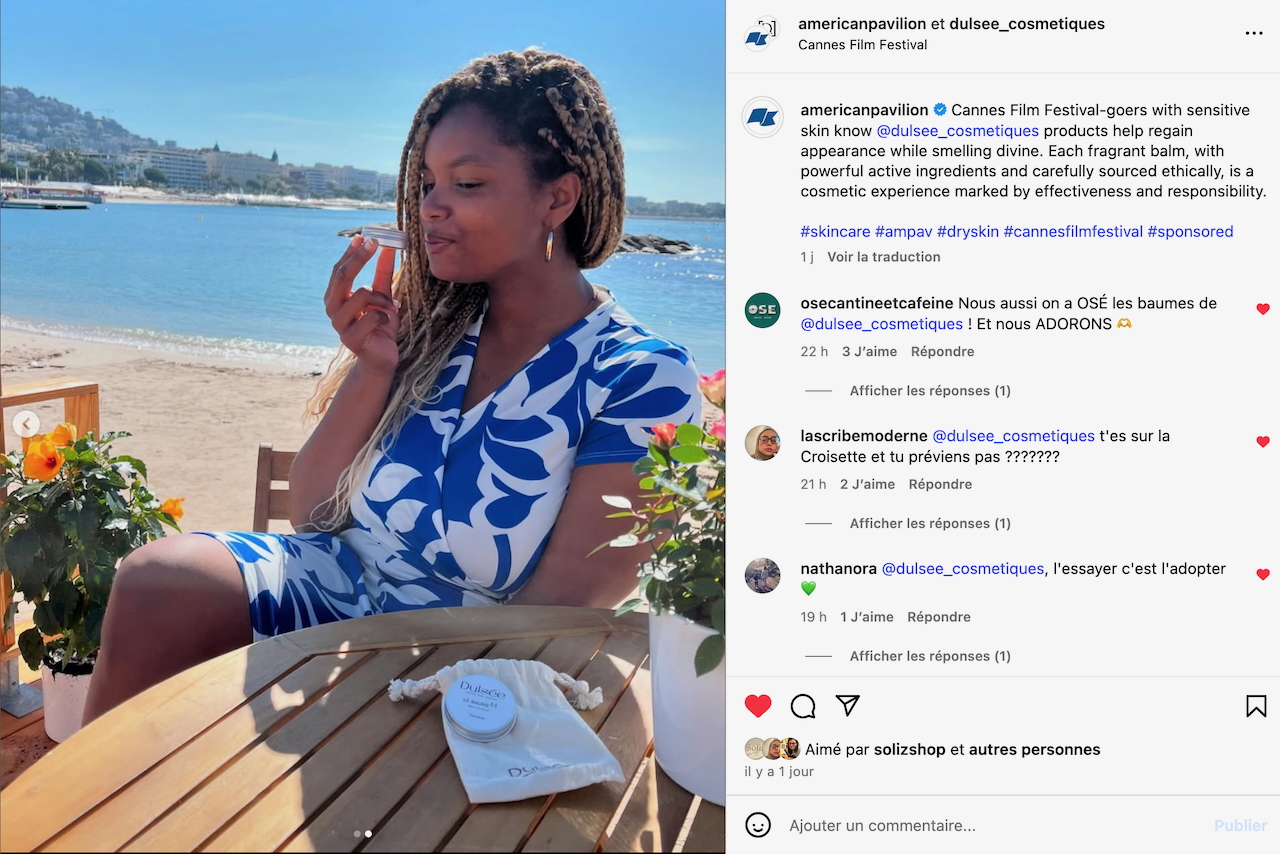Expand replies under osecantineetcafeine comment
This screenshot has width=1280, height=854.
pos(930,391)
